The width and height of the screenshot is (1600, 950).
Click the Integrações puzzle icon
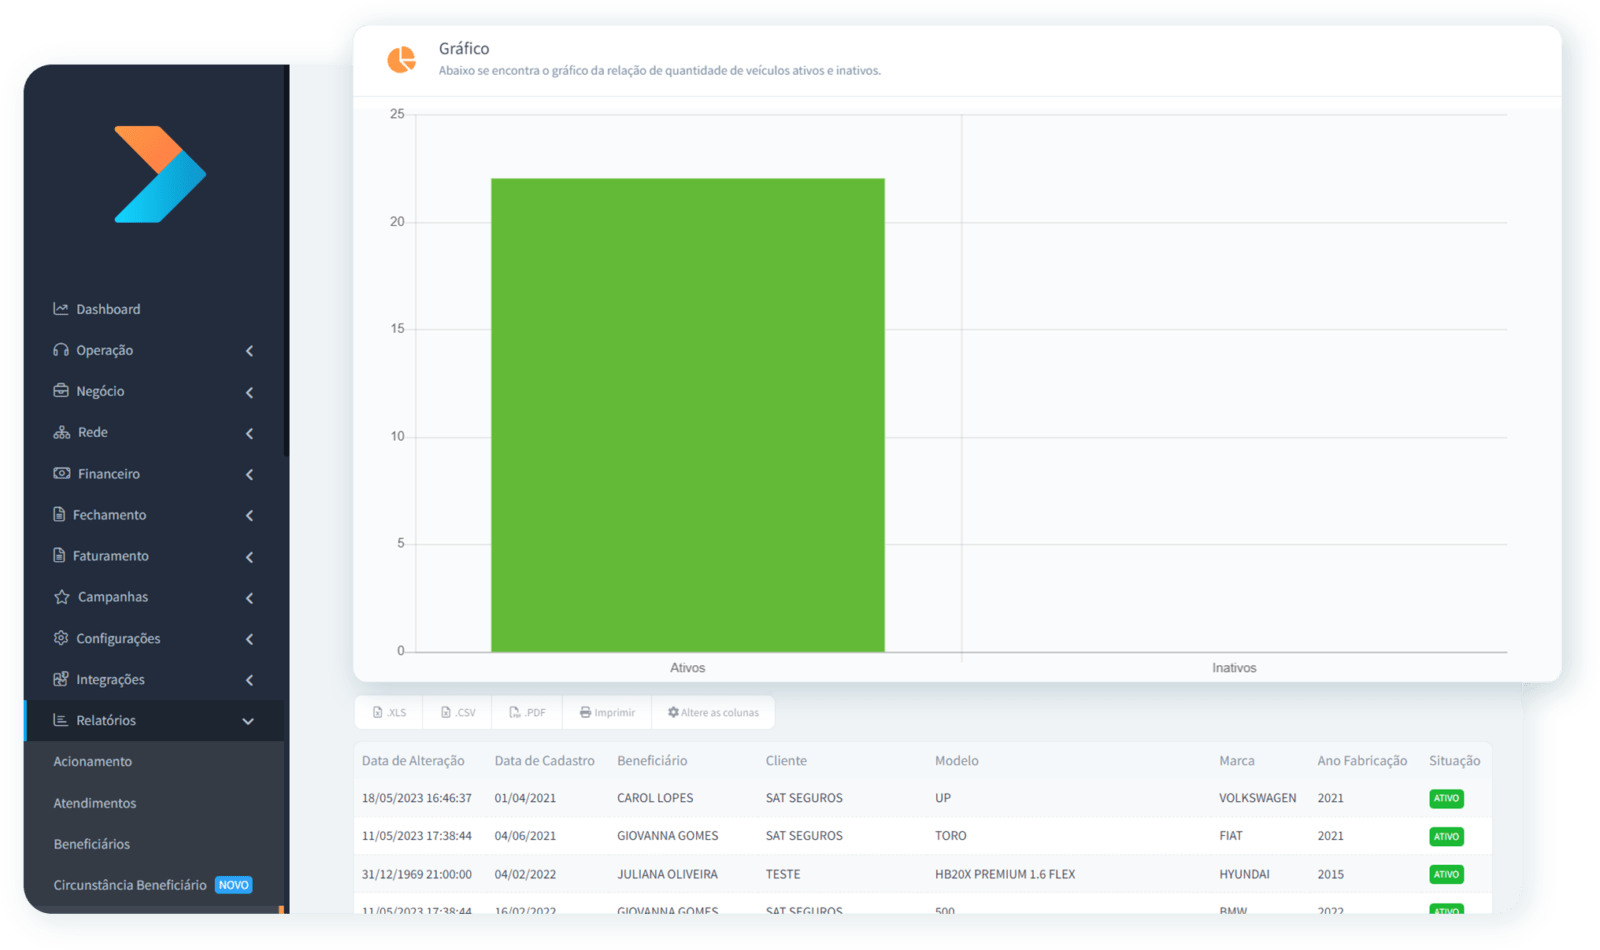pos(61,679)
